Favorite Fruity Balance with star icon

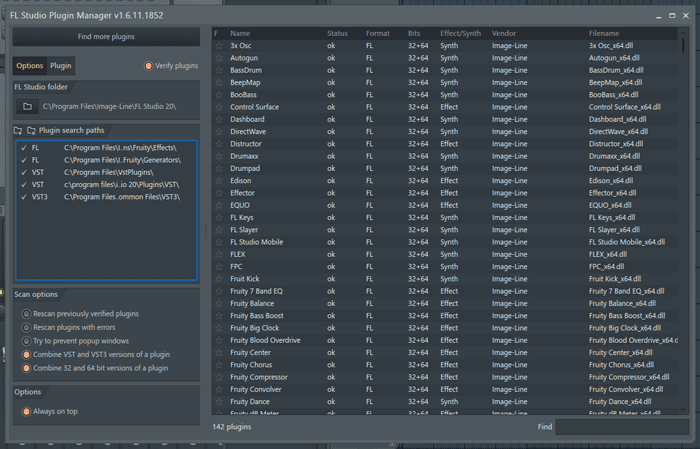click(219, 303)
